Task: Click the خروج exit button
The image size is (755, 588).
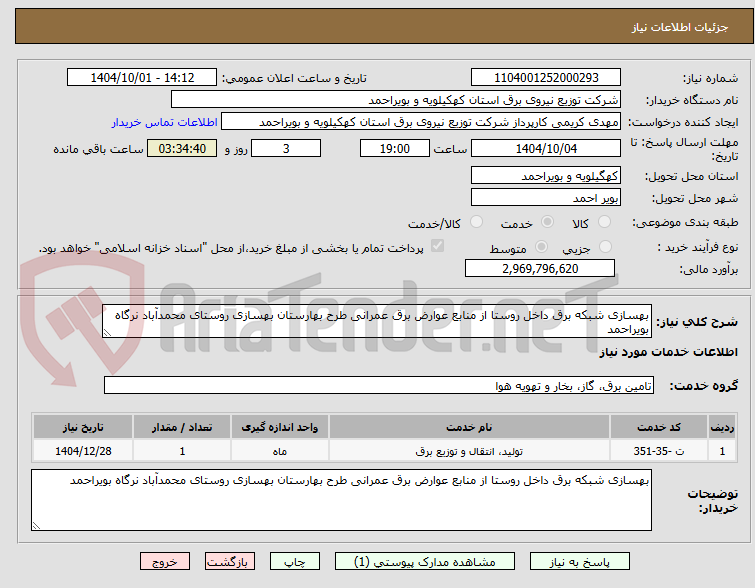Action: [x=165, y=562]
